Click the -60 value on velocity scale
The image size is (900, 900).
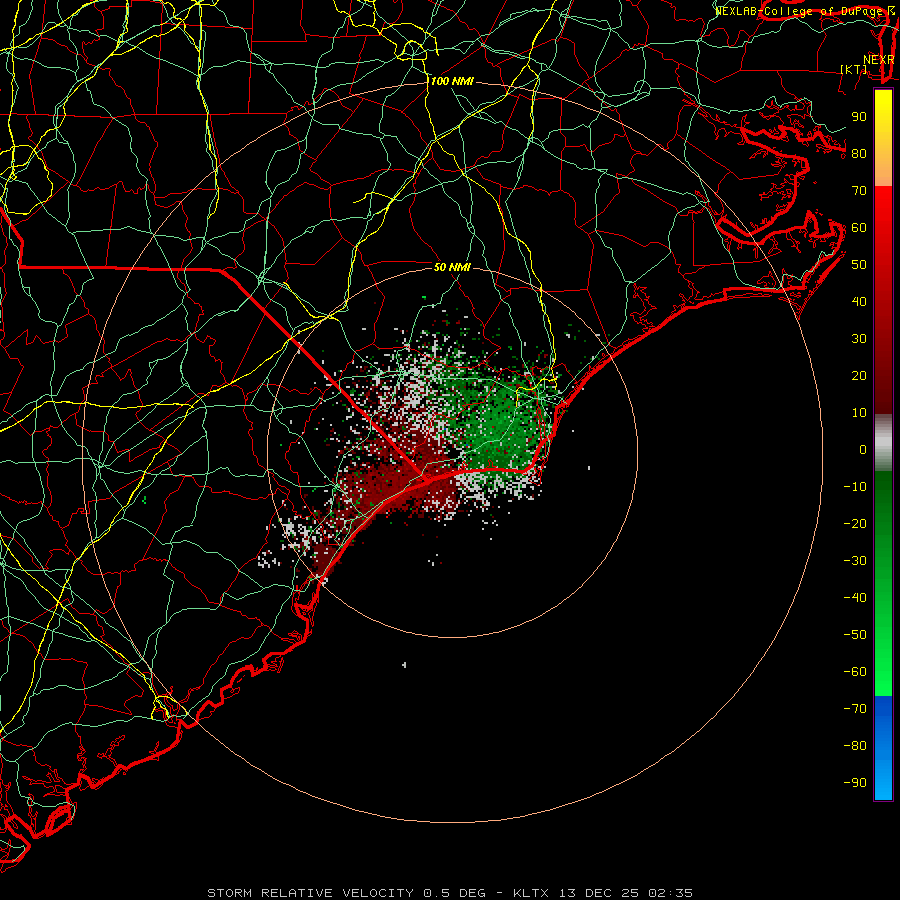pyautogui.click(x=855, y=672)
